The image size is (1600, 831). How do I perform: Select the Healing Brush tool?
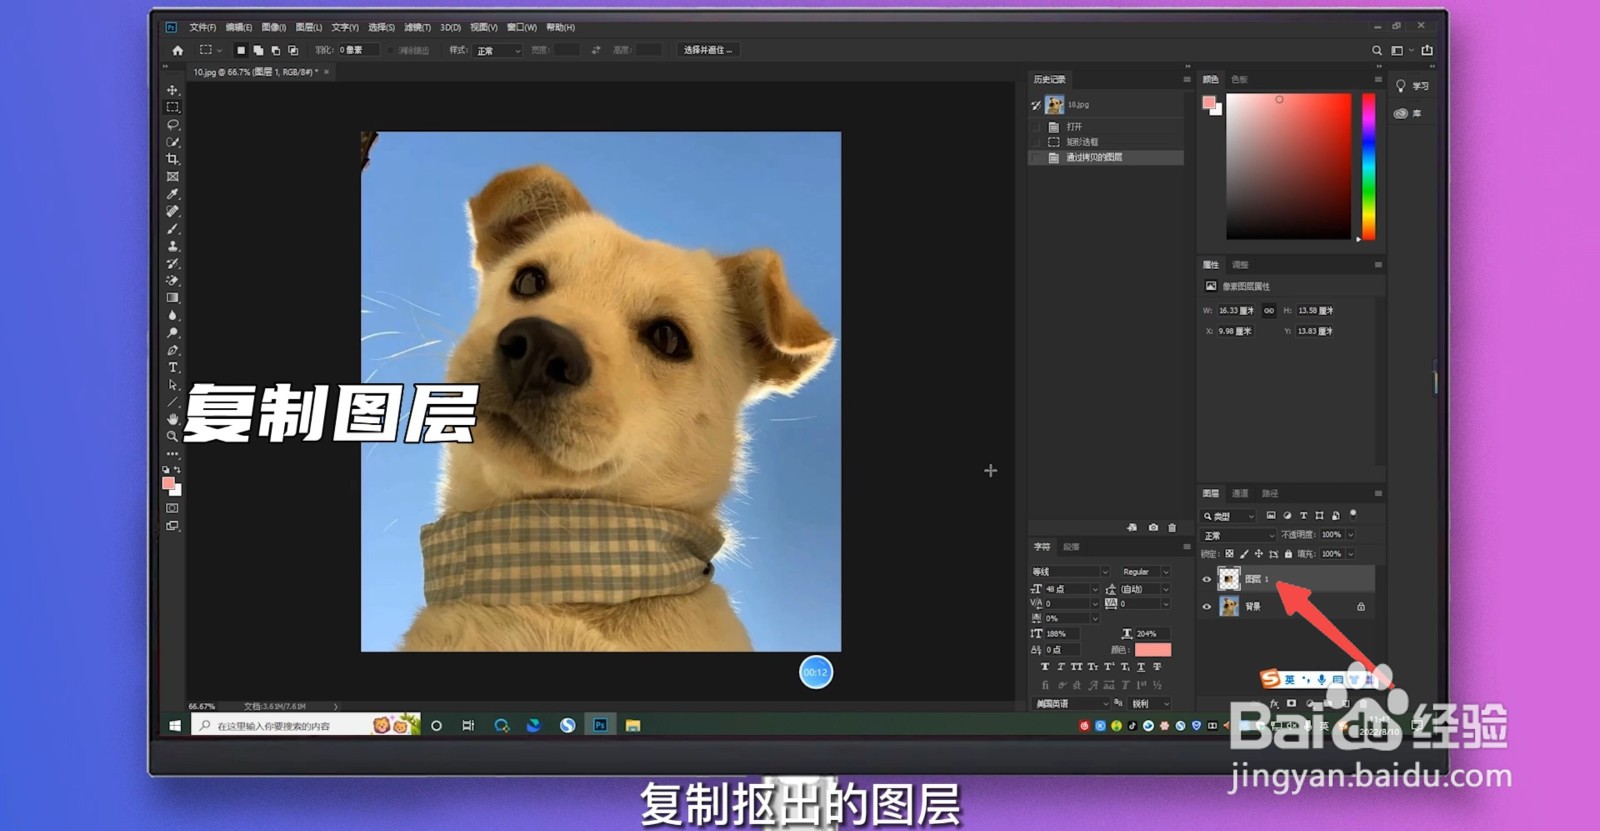(x=172, y=211)
